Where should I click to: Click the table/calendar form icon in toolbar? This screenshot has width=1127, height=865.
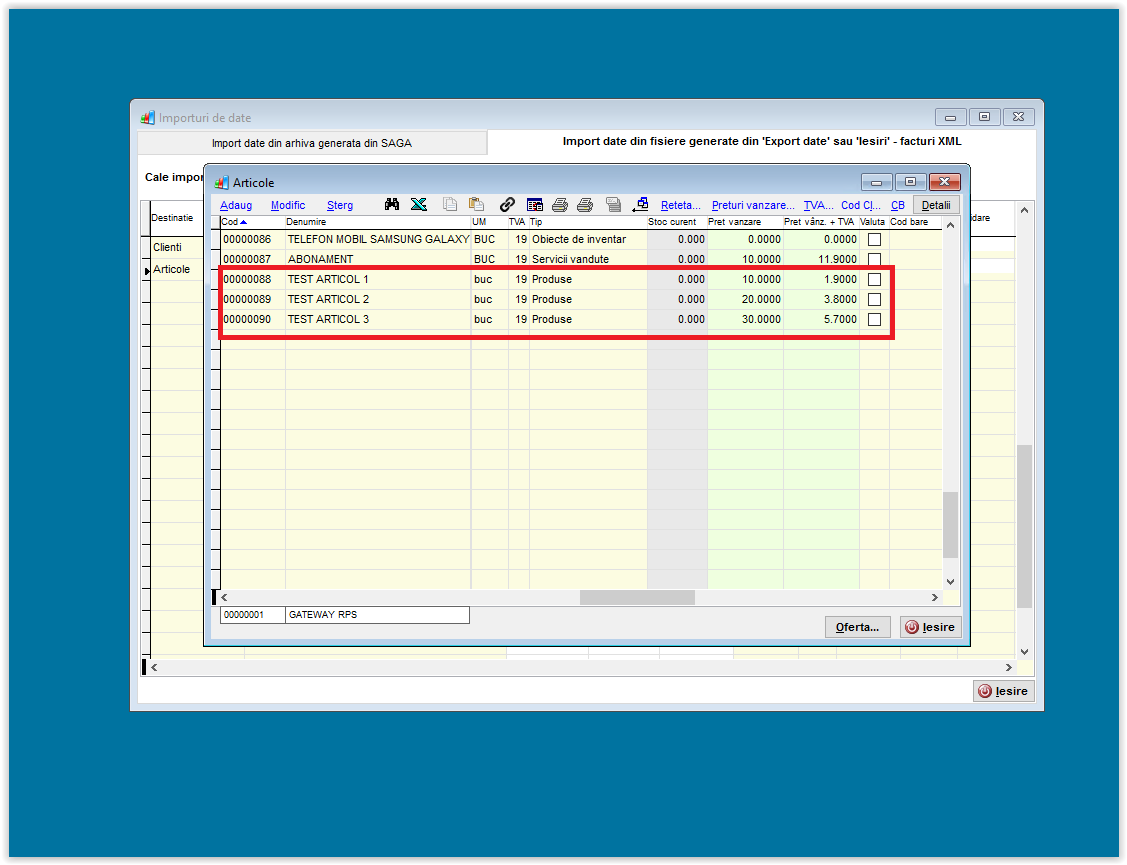click(534, 205)
